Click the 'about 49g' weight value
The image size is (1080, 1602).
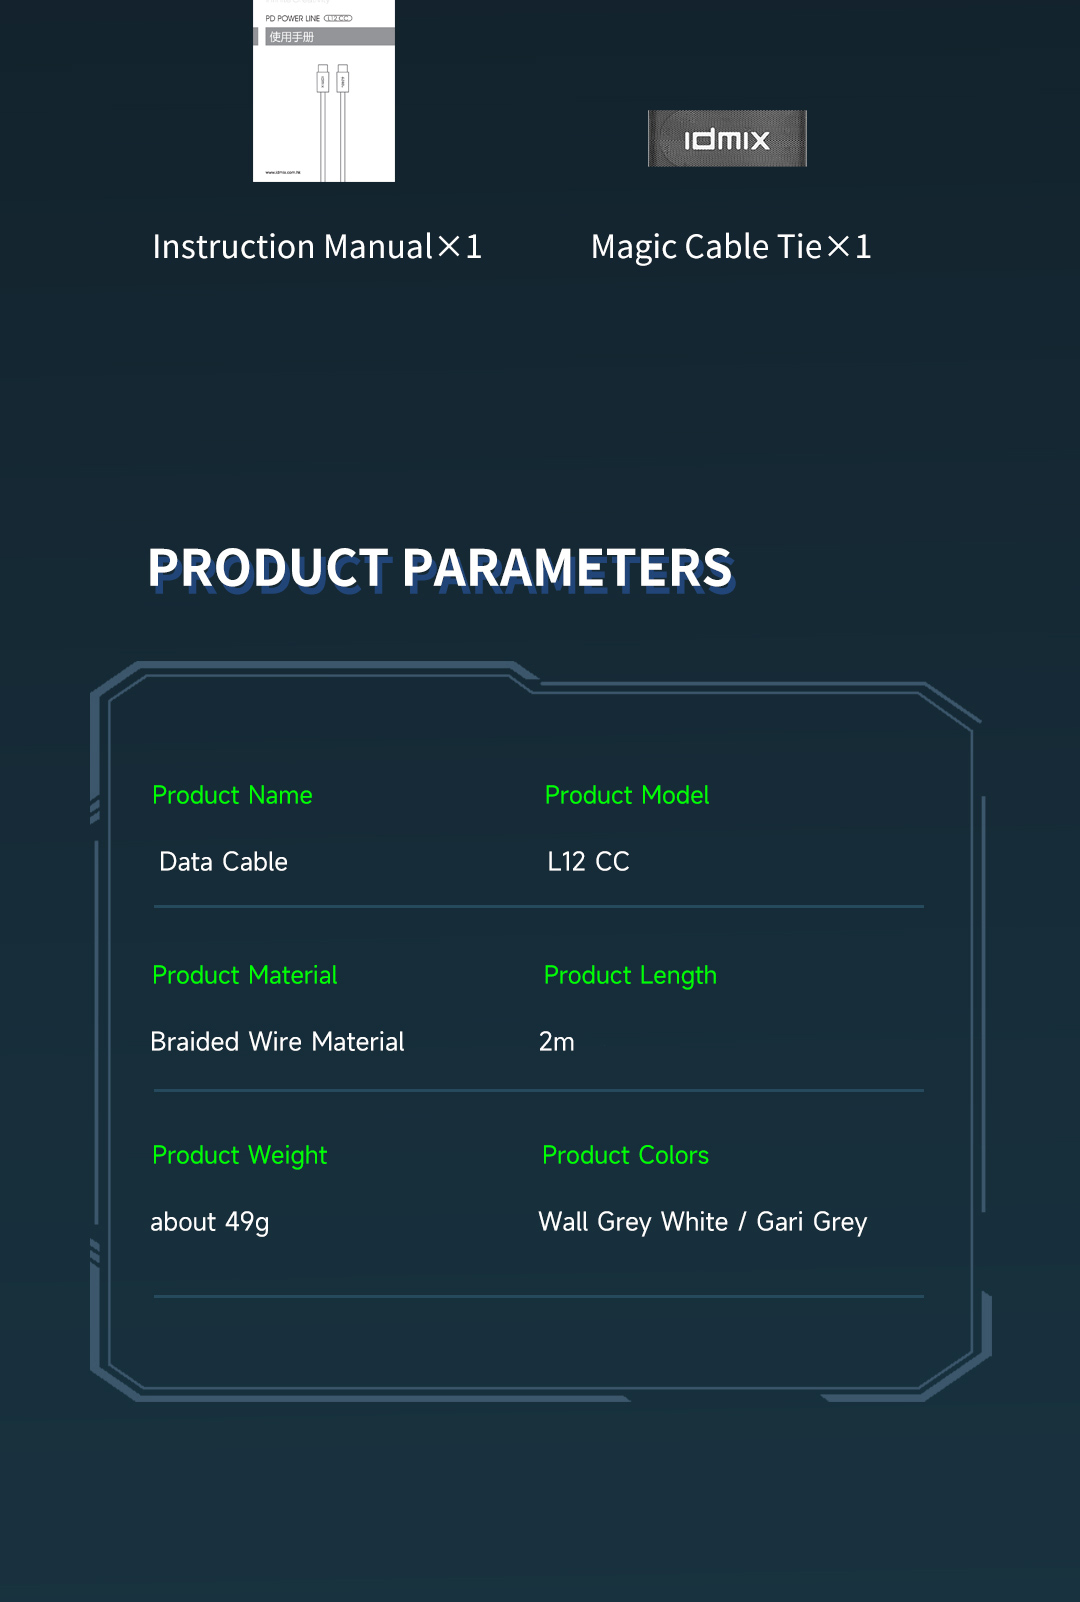coord(210,1223)
